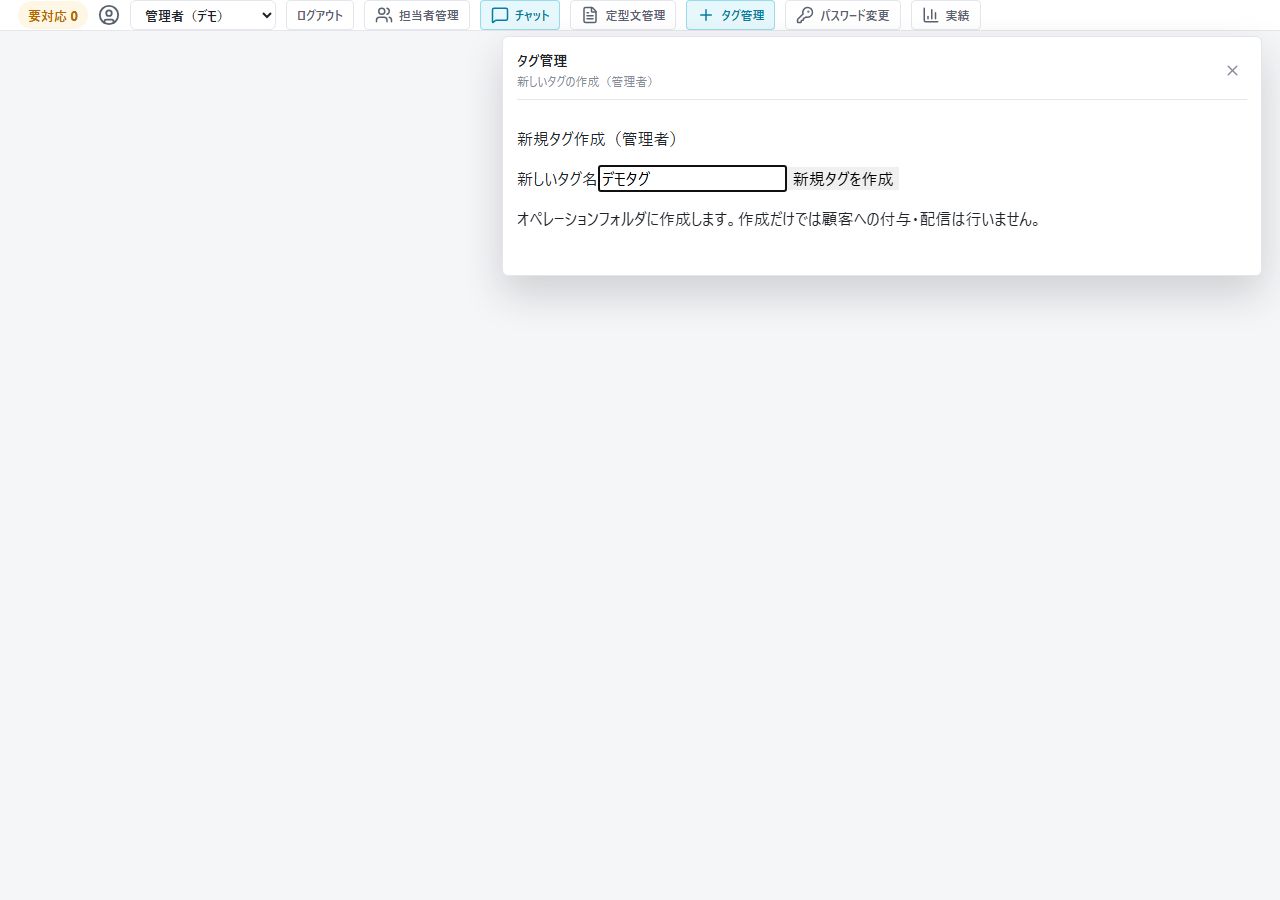The height and width of the screenshot is (900, 1280).
Task: Open 担当者管理 staff management
Action: (417, 15)
